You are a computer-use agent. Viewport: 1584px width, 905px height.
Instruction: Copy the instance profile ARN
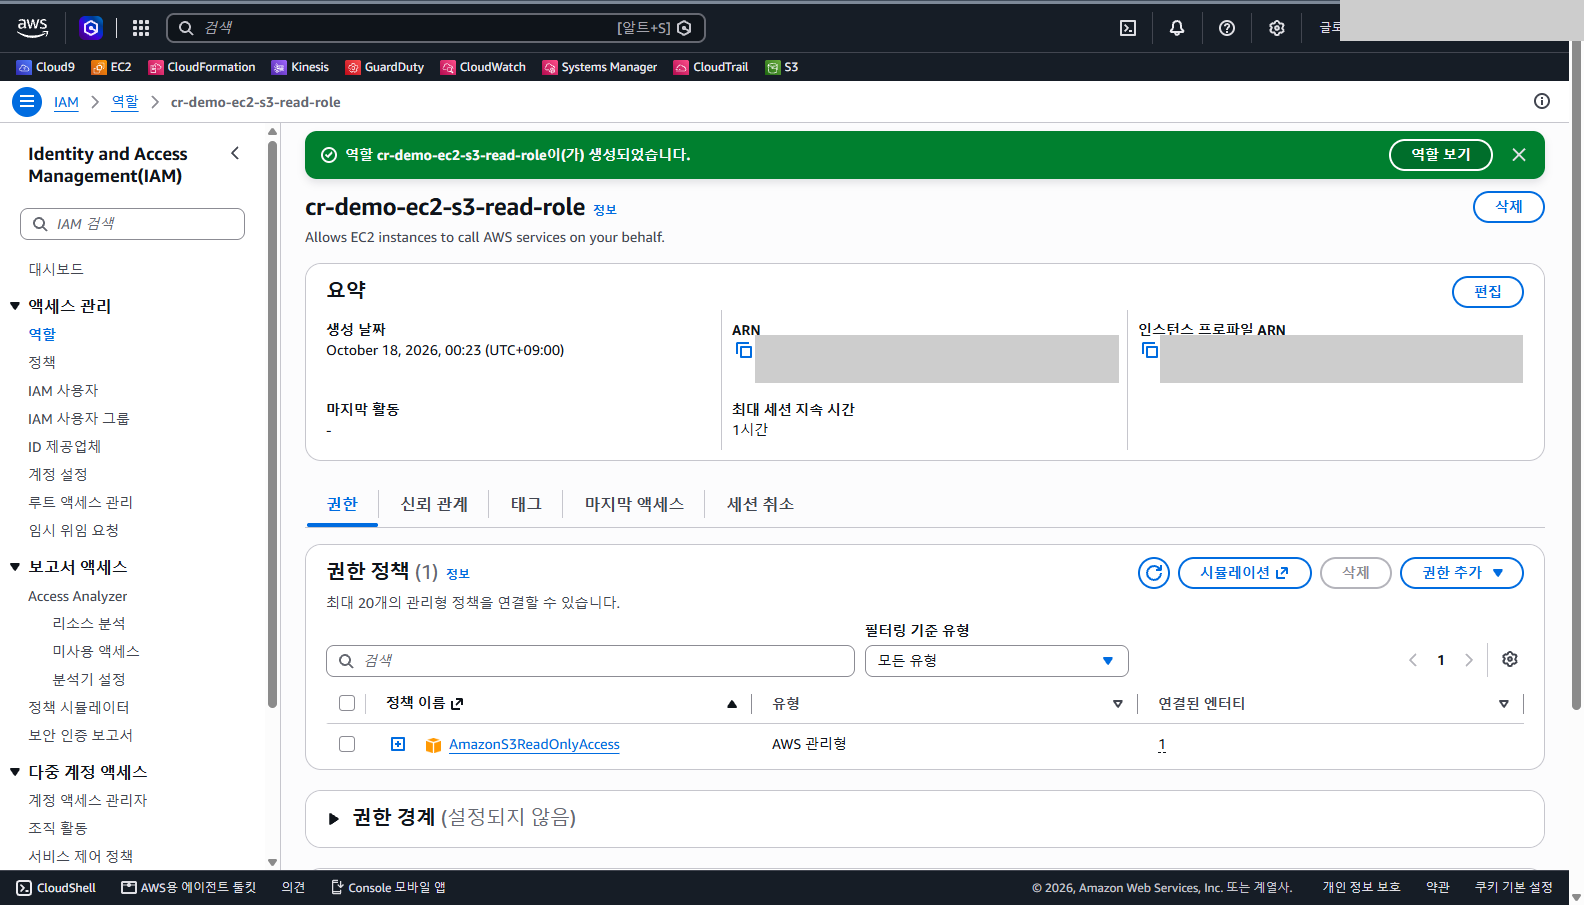click(x=1150, y=350)
